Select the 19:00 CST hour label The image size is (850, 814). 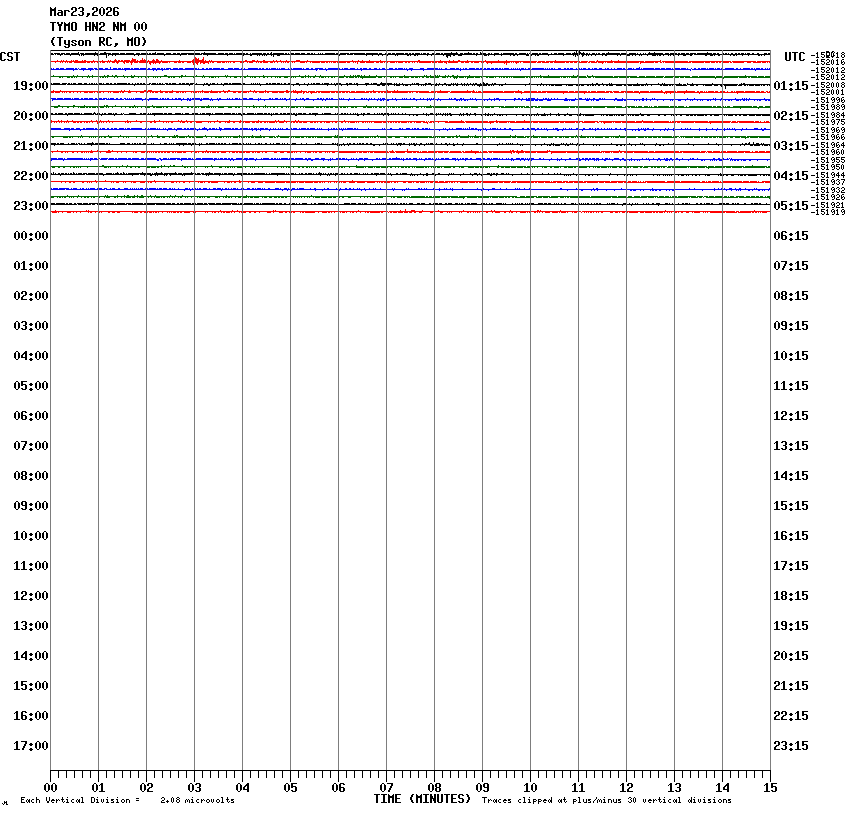click(30, 86)
